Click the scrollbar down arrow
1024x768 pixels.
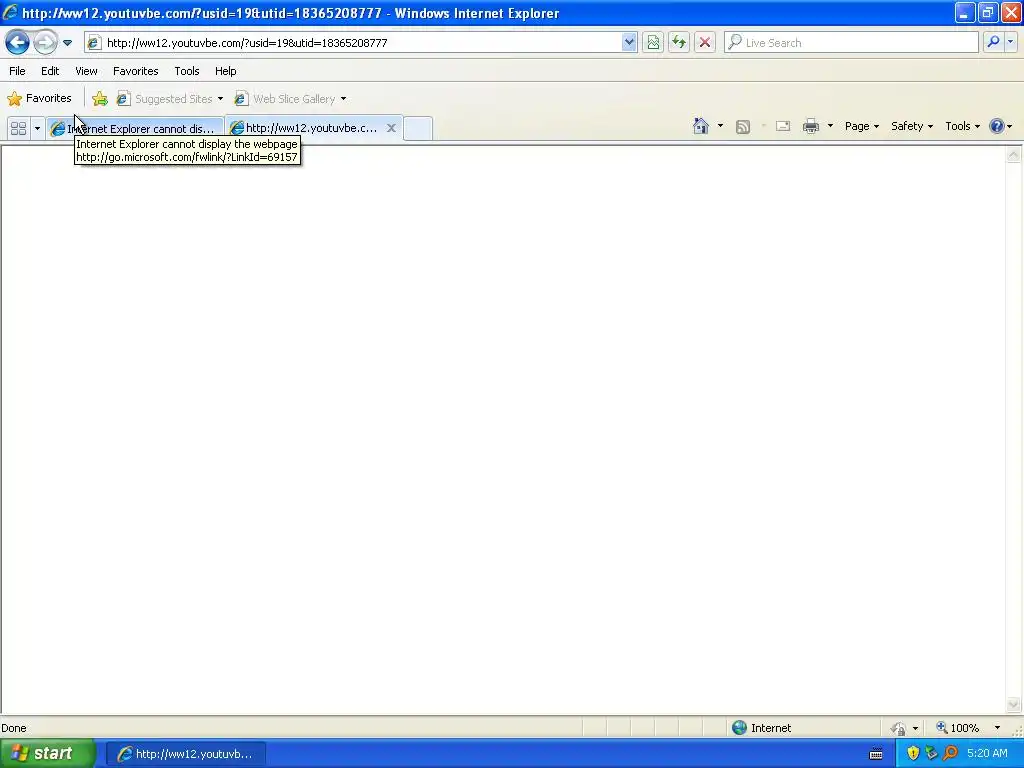coord(1014,704)
